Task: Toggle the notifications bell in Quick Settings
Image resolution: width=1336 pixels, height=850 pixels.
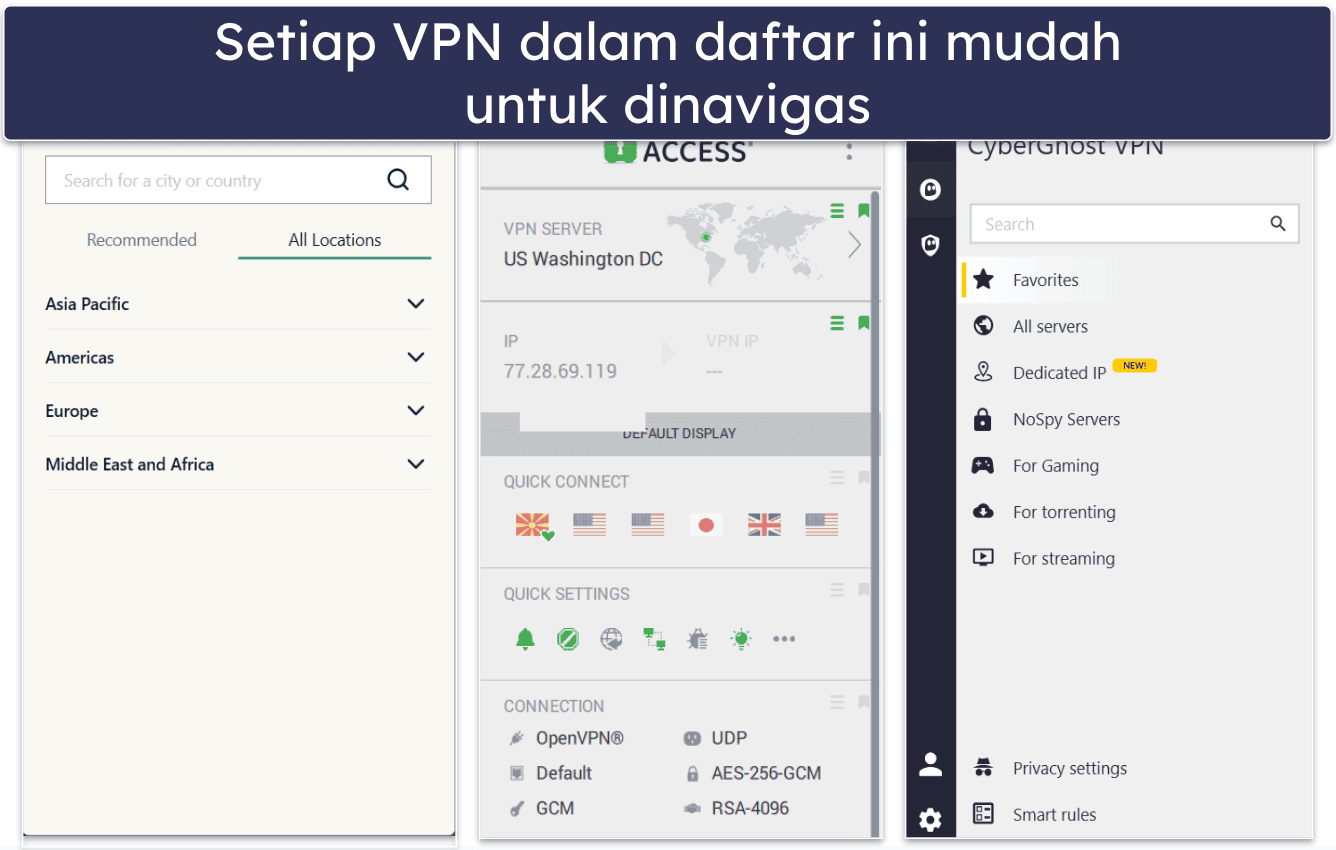Action: 525,639
